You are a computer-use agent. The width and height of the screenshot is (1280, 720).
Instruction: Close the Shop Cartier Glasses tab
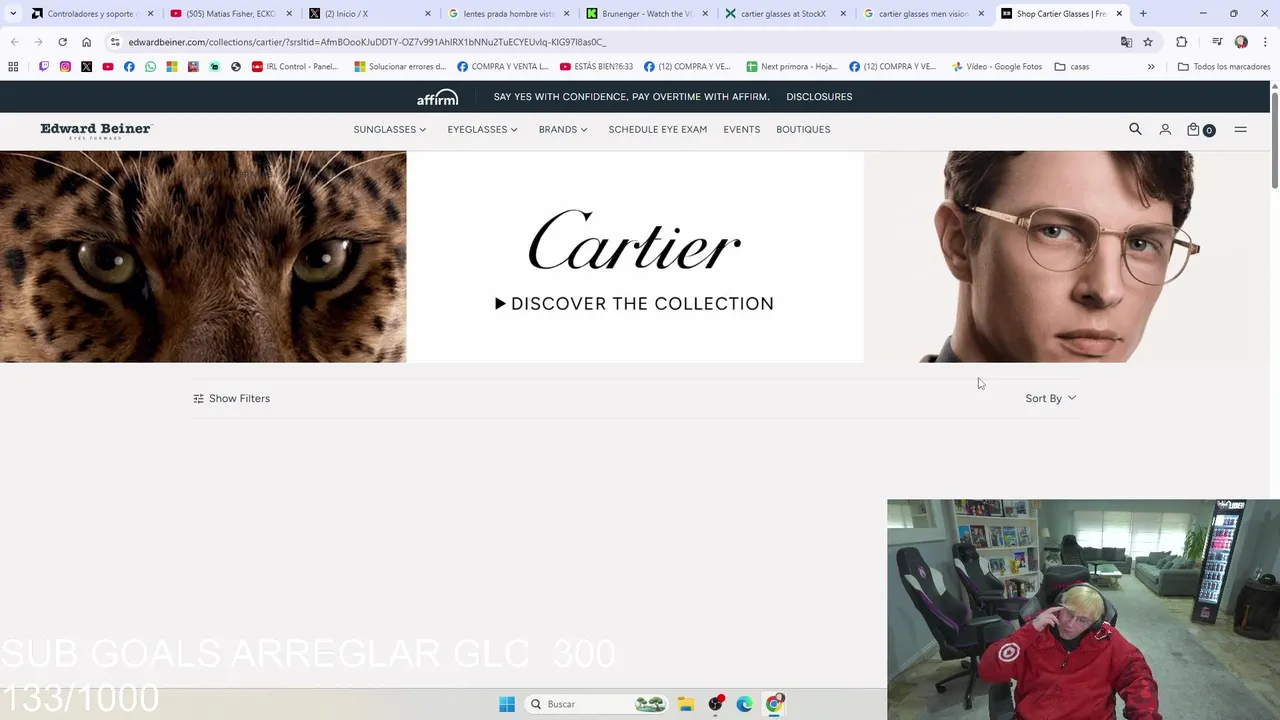coord(1119,14)
